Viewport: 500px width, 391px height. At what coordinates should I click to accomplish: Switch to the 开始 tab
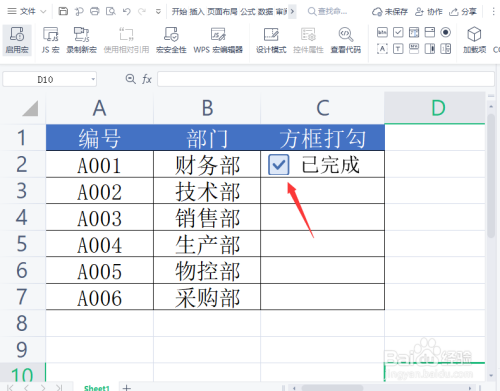click(x=179, y=12)
